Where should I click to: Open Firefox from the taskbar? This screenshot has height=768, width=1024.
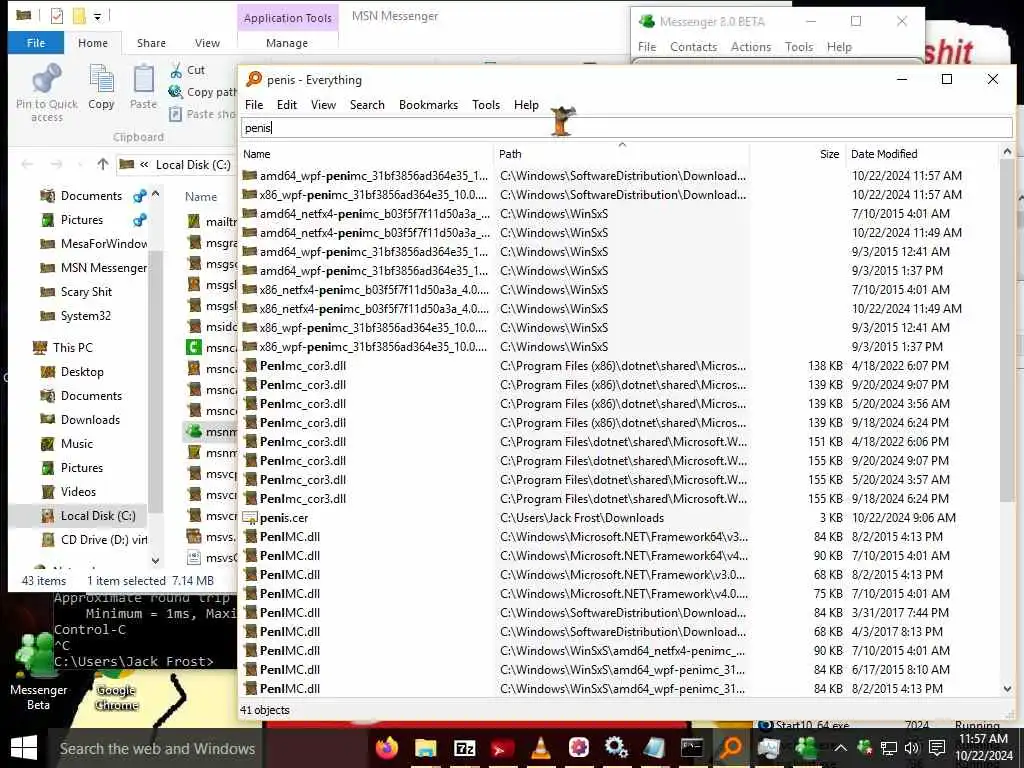(387, 747)
